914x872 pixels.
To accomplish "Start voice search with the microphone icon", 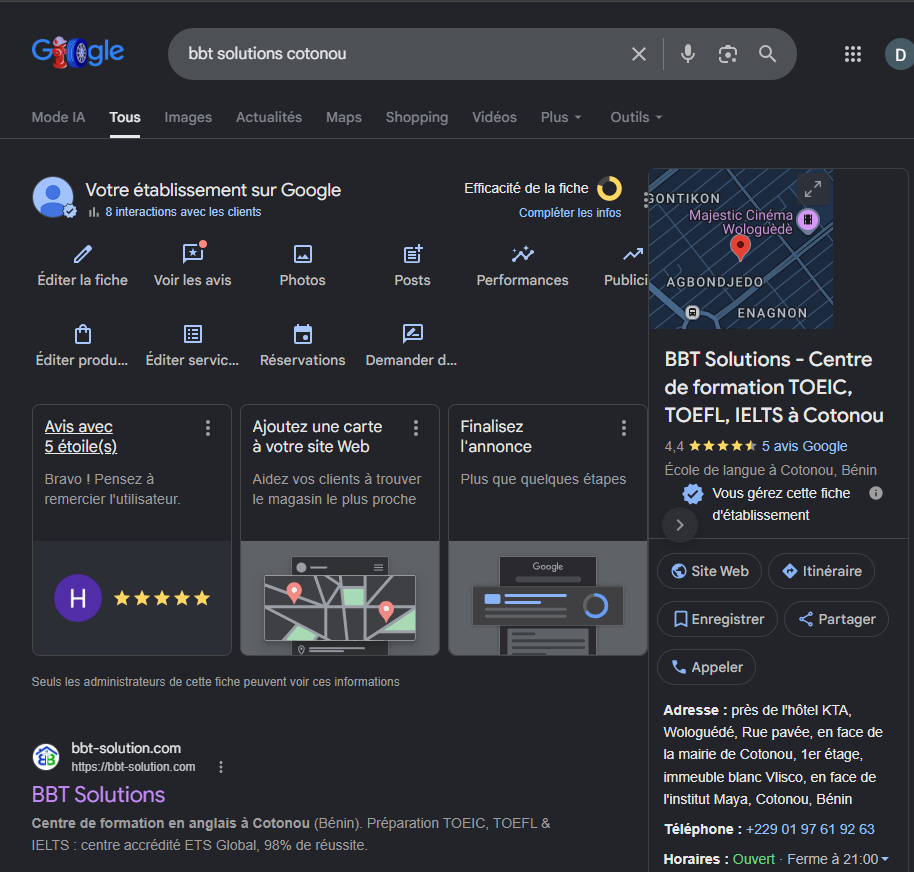I will 688,54.
